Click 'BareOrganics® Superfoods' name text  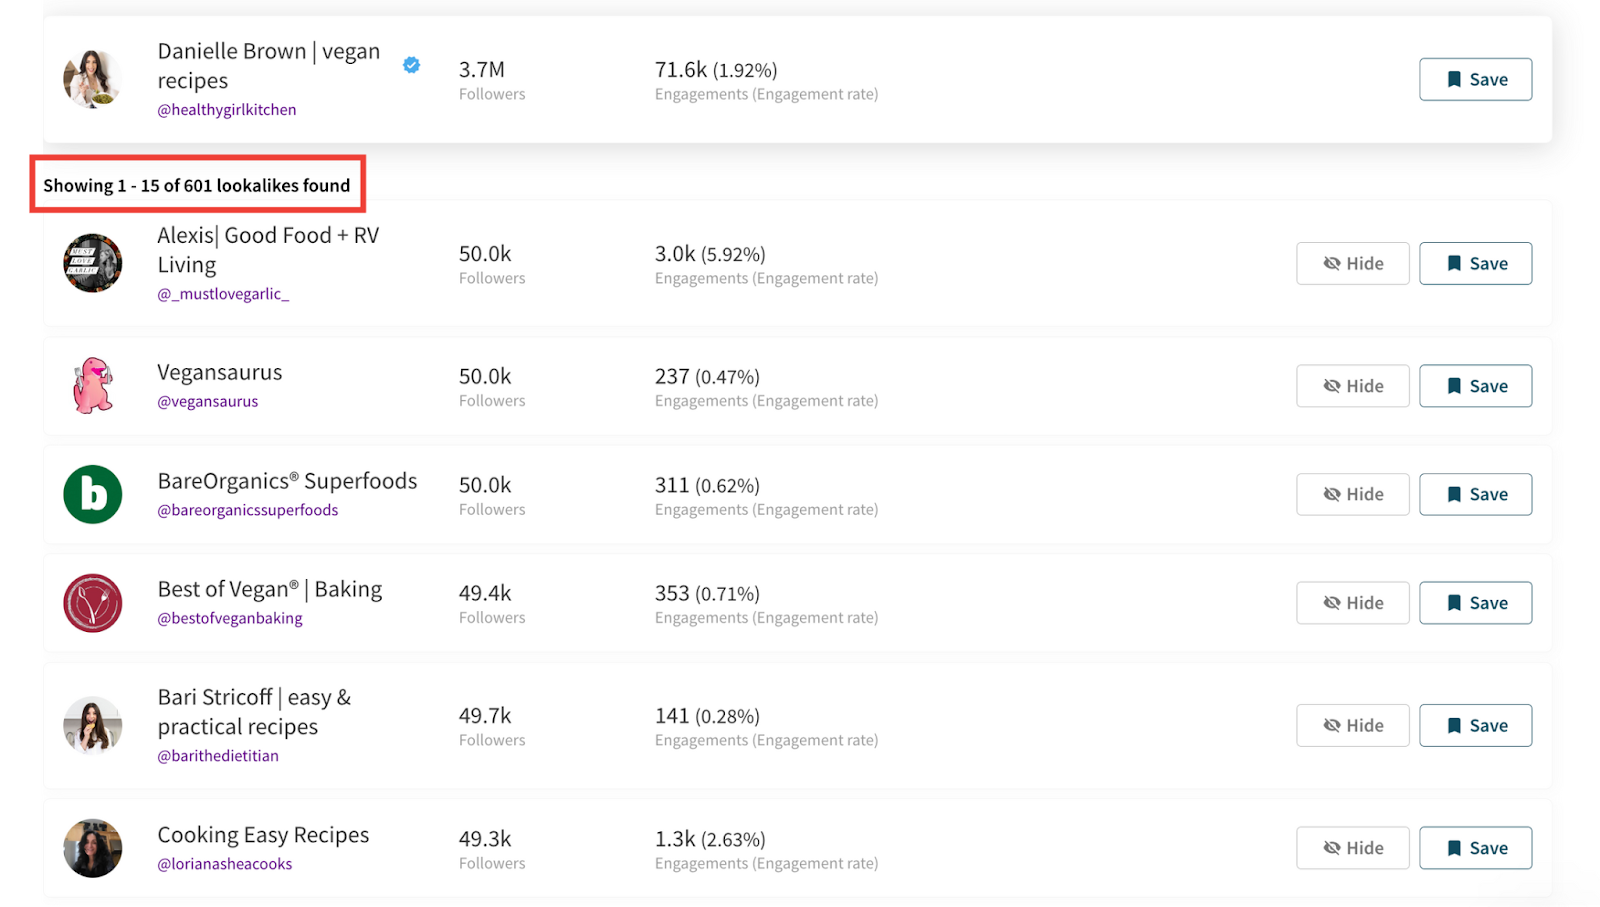(x=287, y=481)
